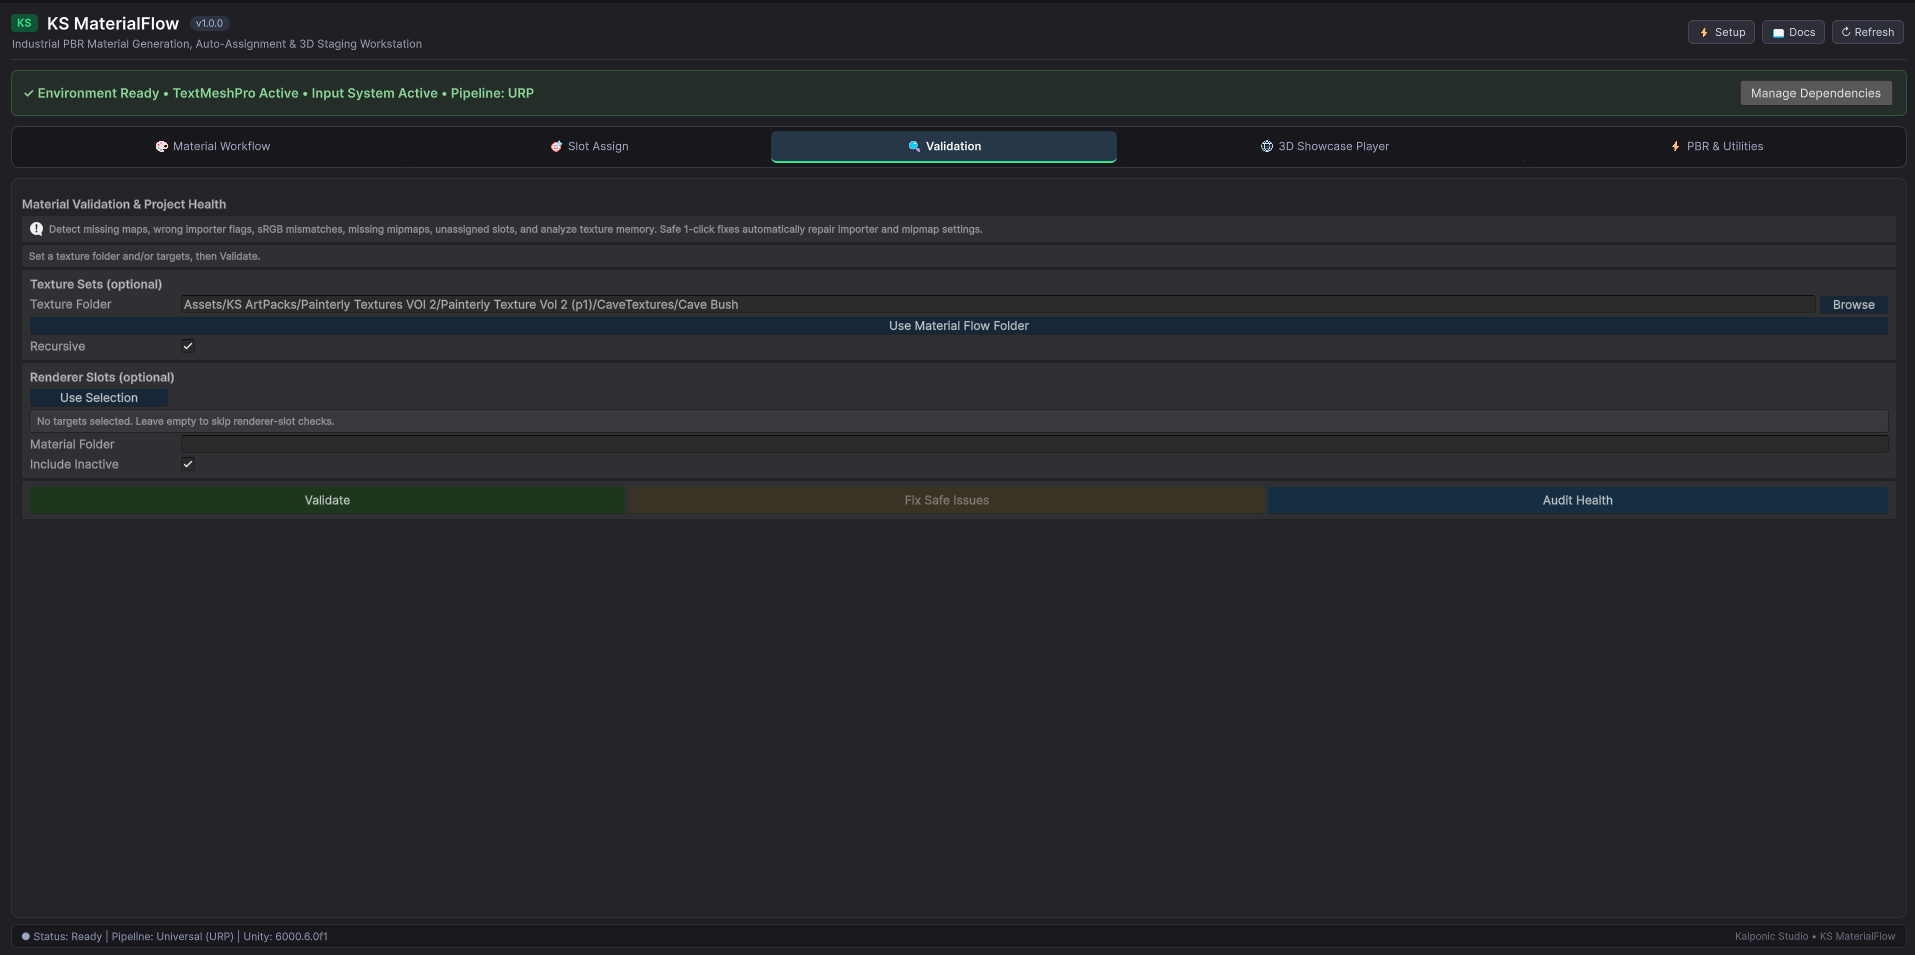Click the empty Material Folder field
1915x955 pixels.
click(x=1034, y=444)
